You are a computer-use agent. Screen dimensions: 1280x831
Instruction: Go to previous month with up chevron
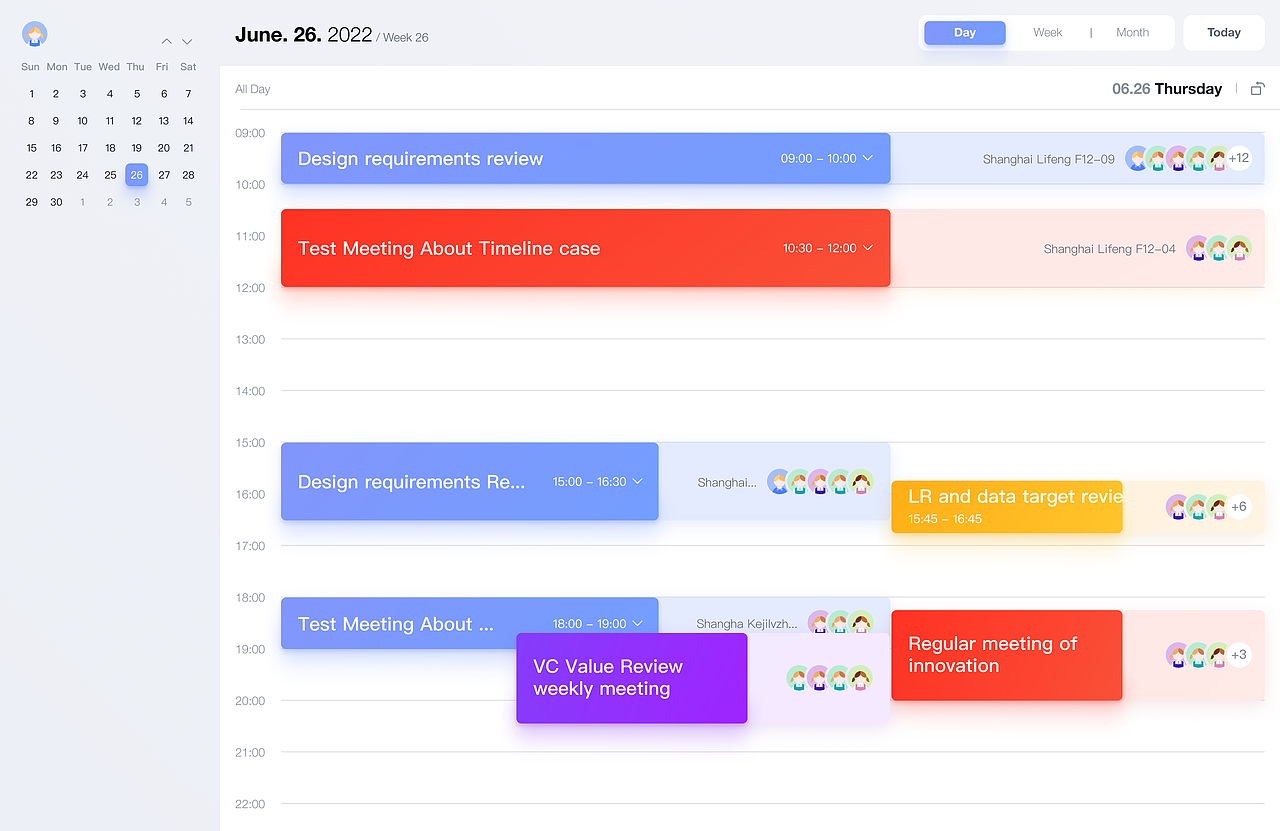pyautogui.click(x=166, y=42)
